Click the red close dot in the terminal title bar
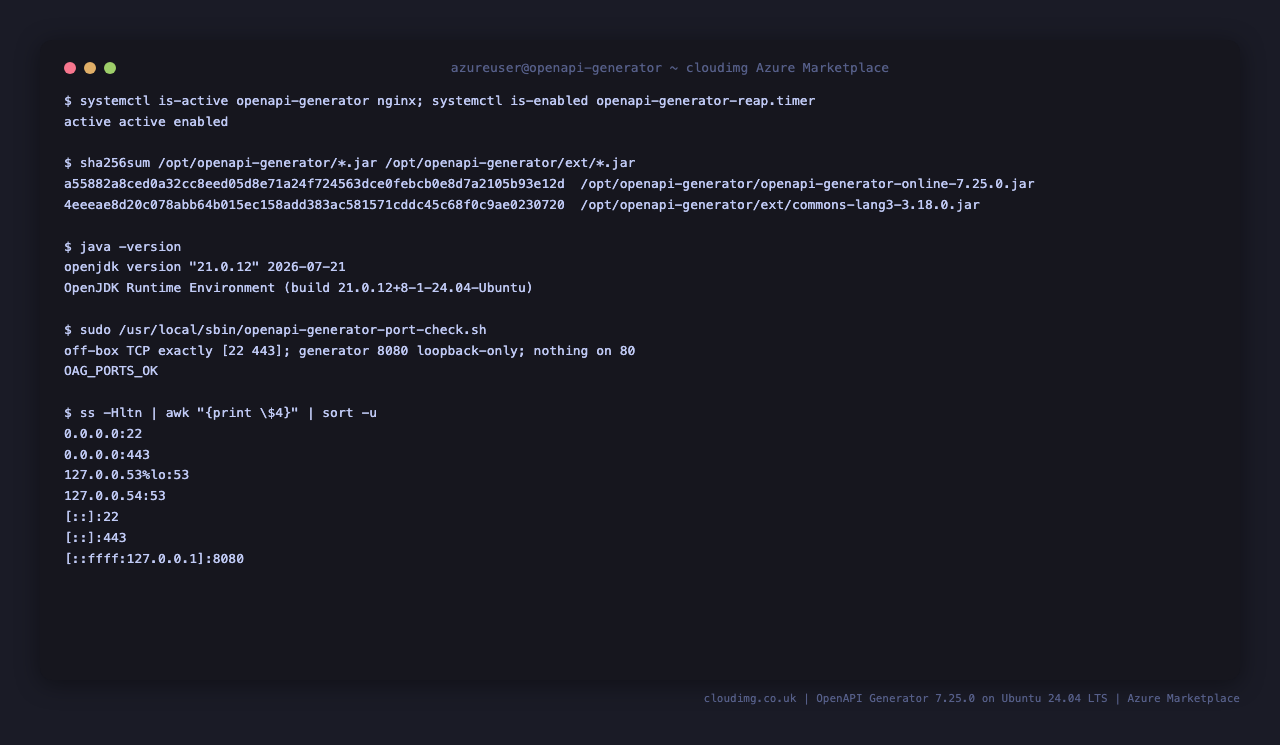1280x745 pixels. [70, 68]
